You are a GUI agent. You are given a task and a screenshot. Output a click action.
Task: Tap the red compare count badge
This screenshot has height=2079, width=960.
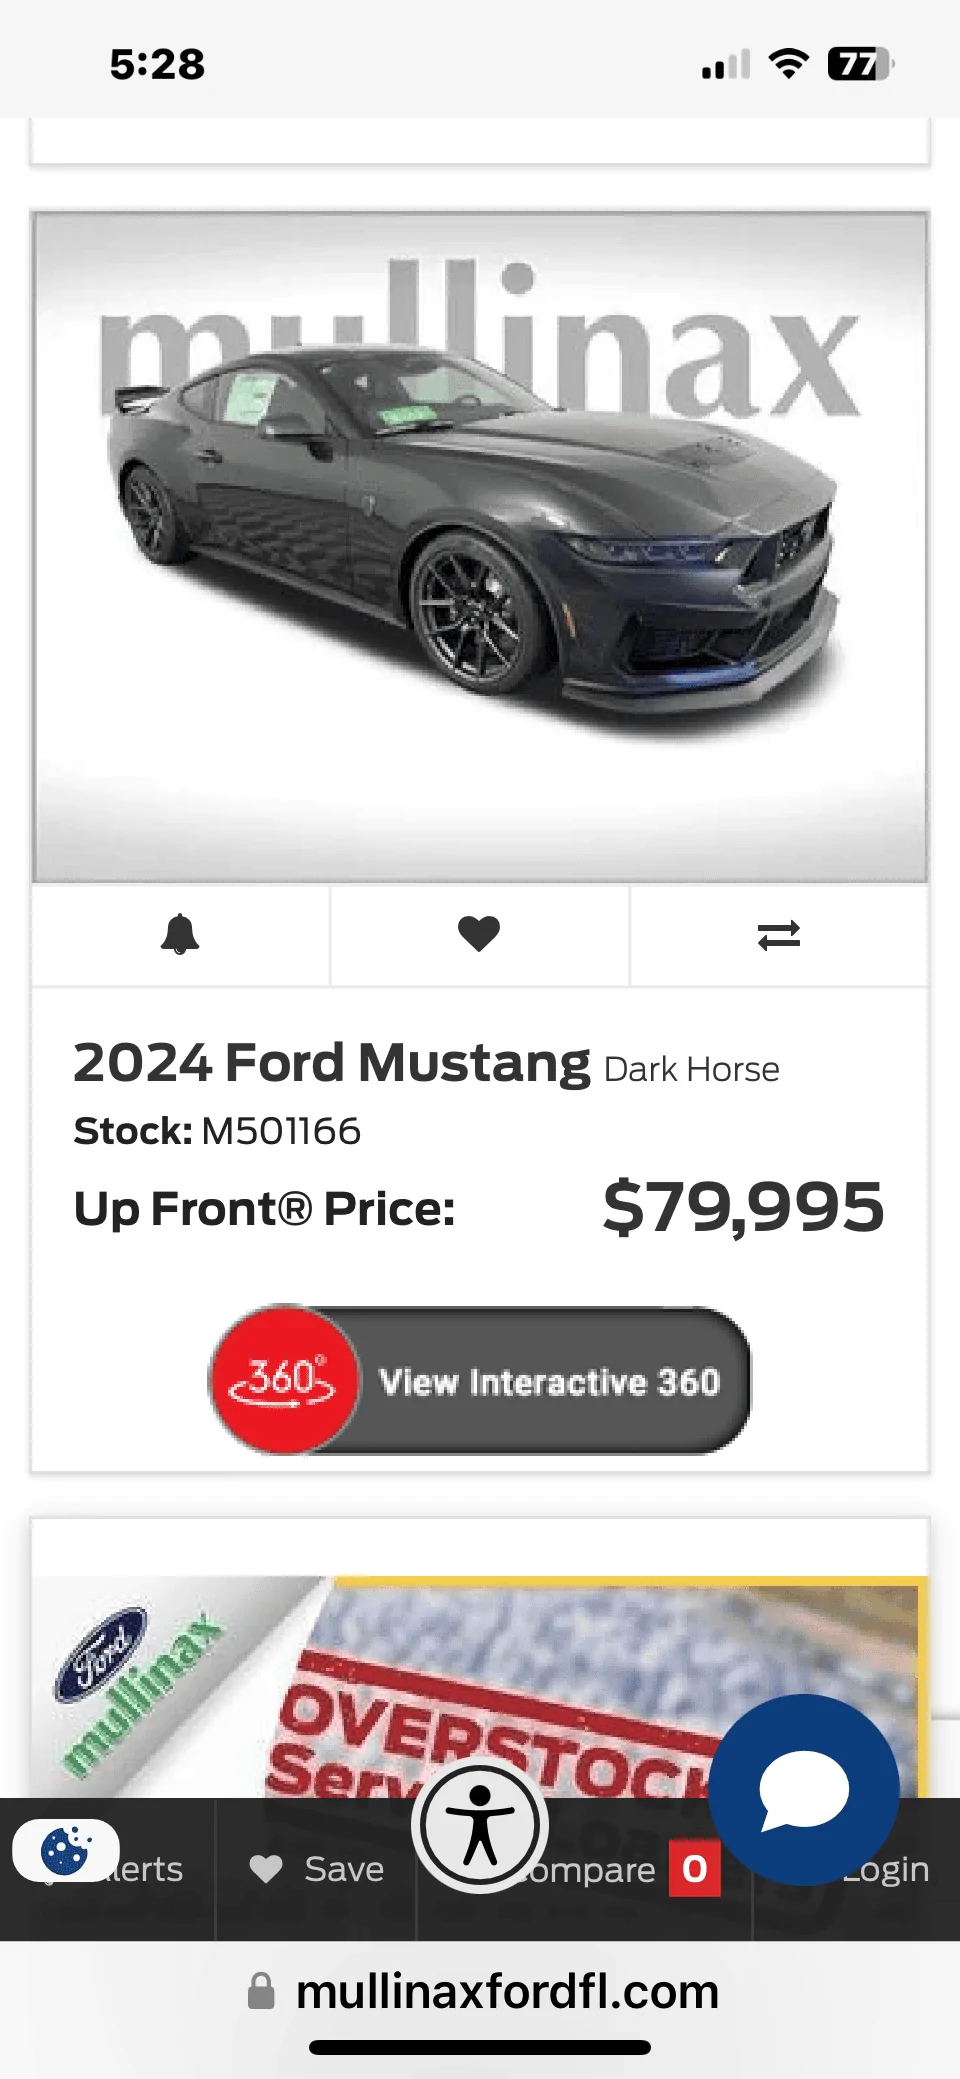click(695, 1868)
